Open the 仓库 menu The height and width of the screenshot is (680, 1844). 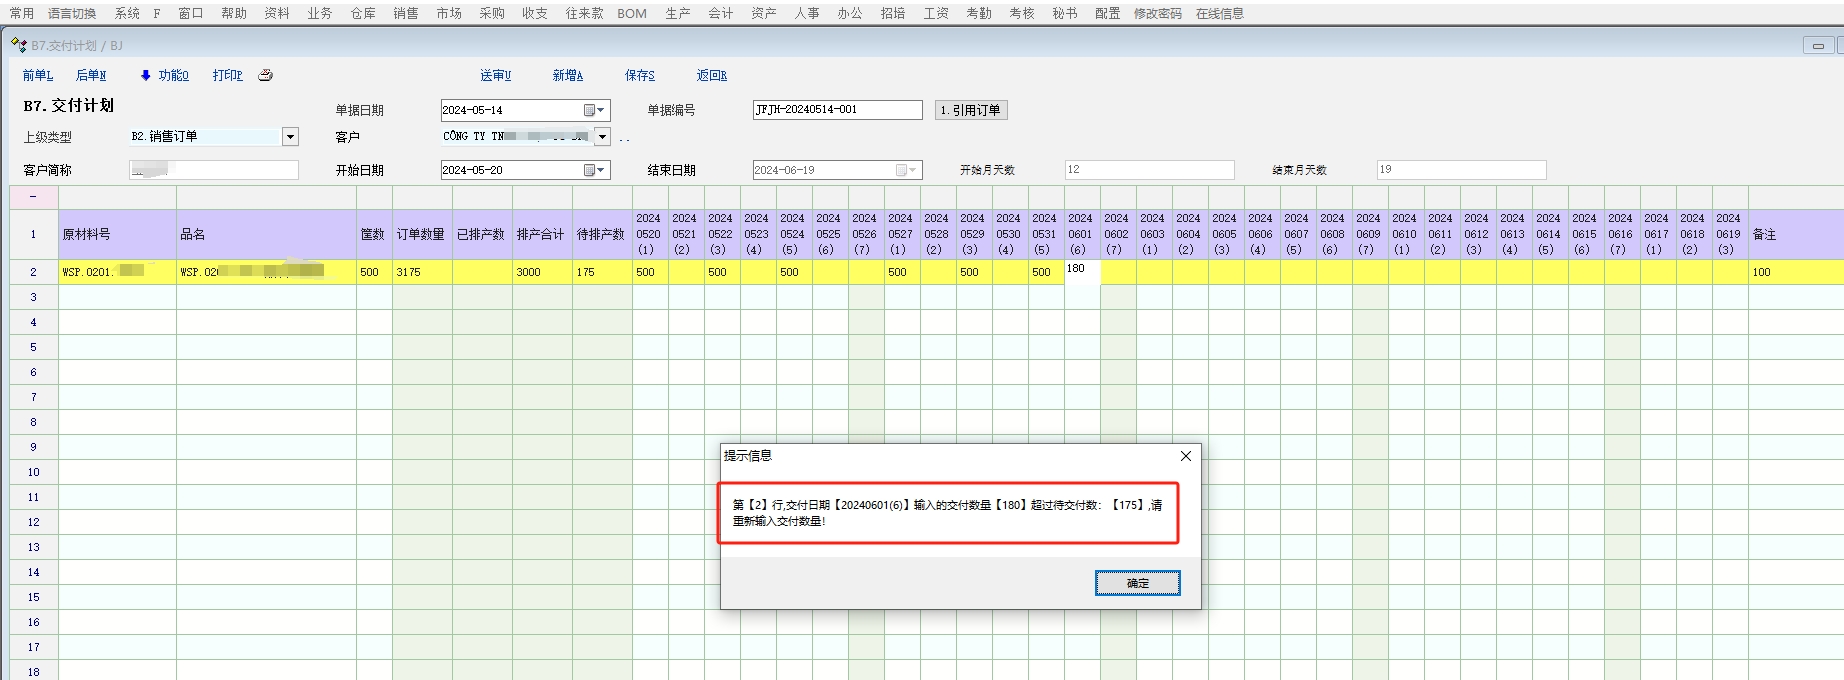[363, 13]
